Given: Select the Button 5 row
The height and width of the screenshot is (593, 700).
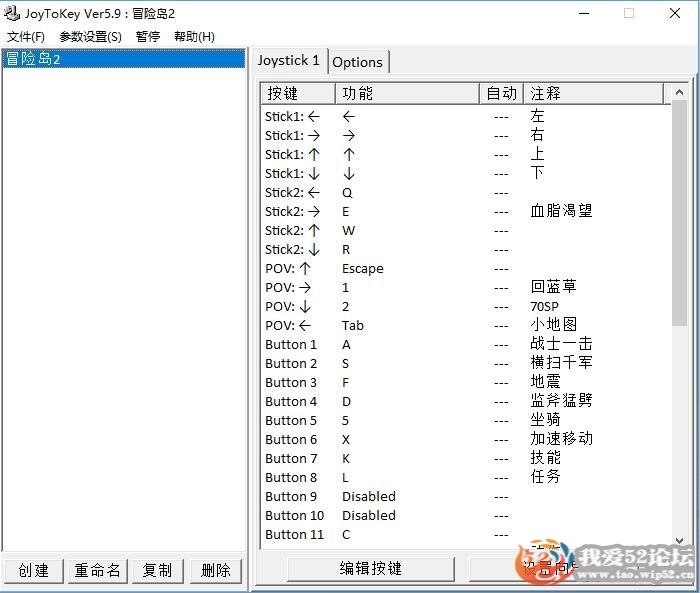Looking at the screenshot, I should (x=466, y=420).
